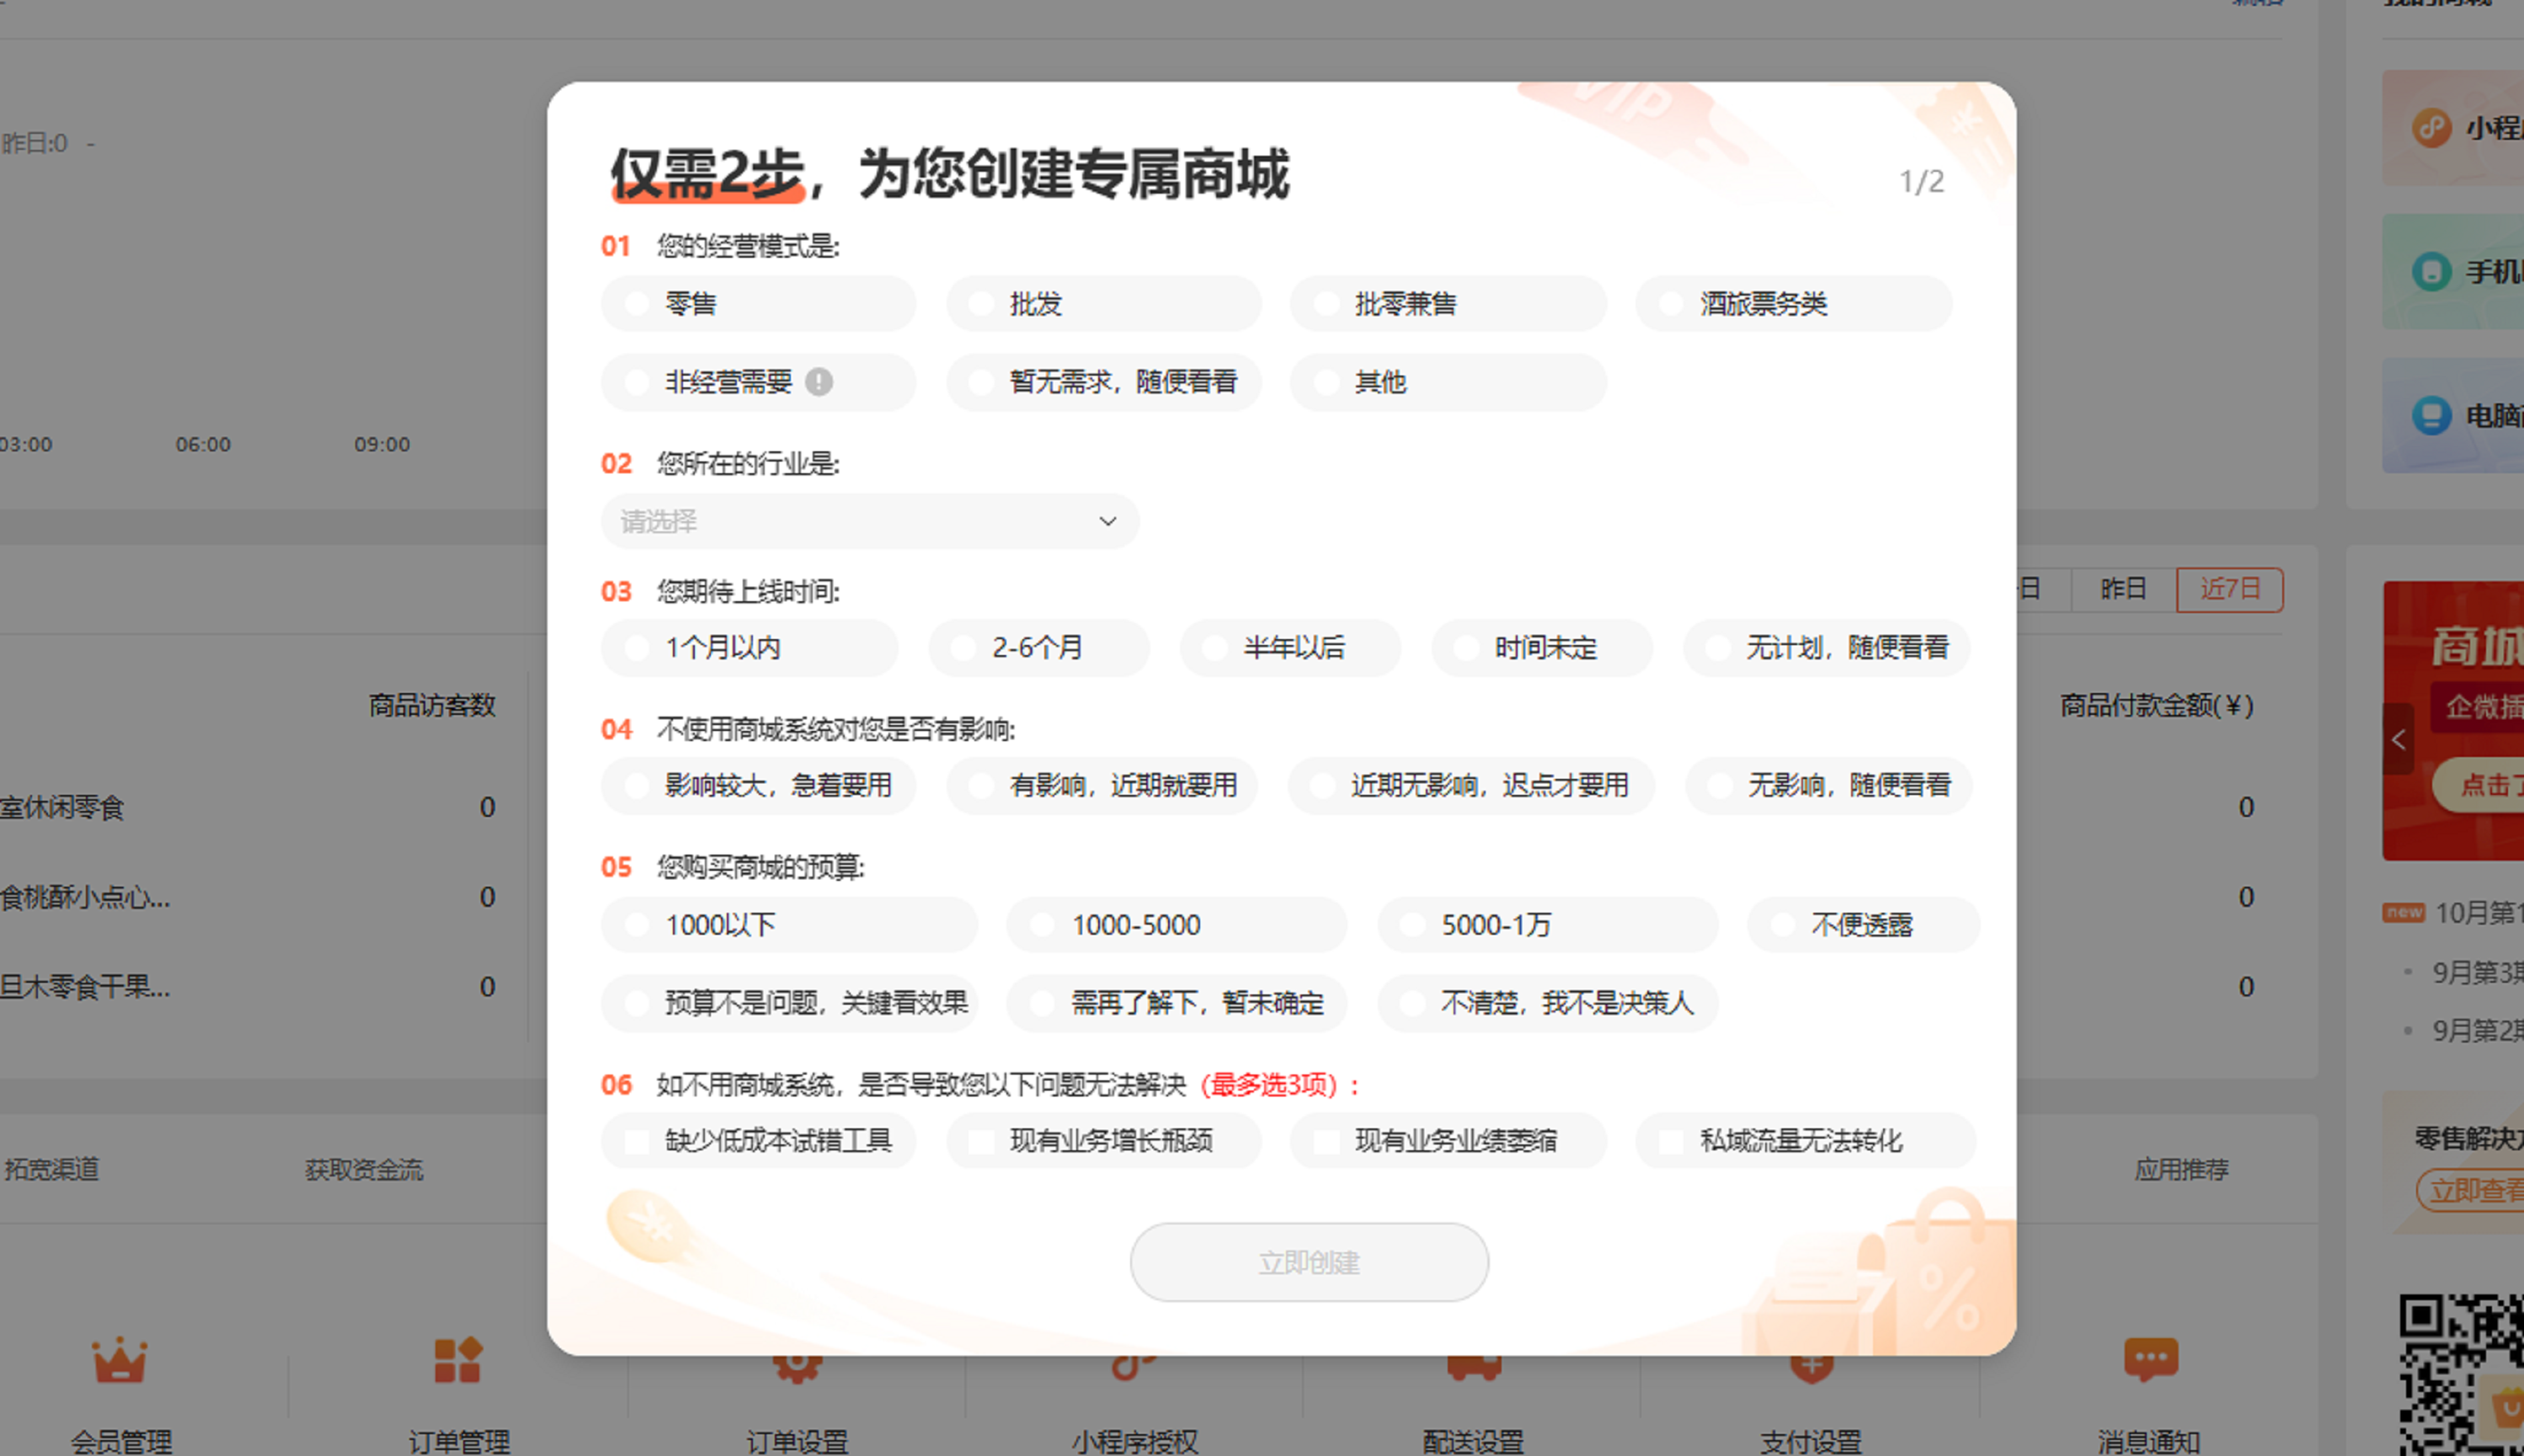Click the 会员管理 crown icon
This screenshot has height=1456, width=2524.
pyautogui.click(x=120, y=1361)
